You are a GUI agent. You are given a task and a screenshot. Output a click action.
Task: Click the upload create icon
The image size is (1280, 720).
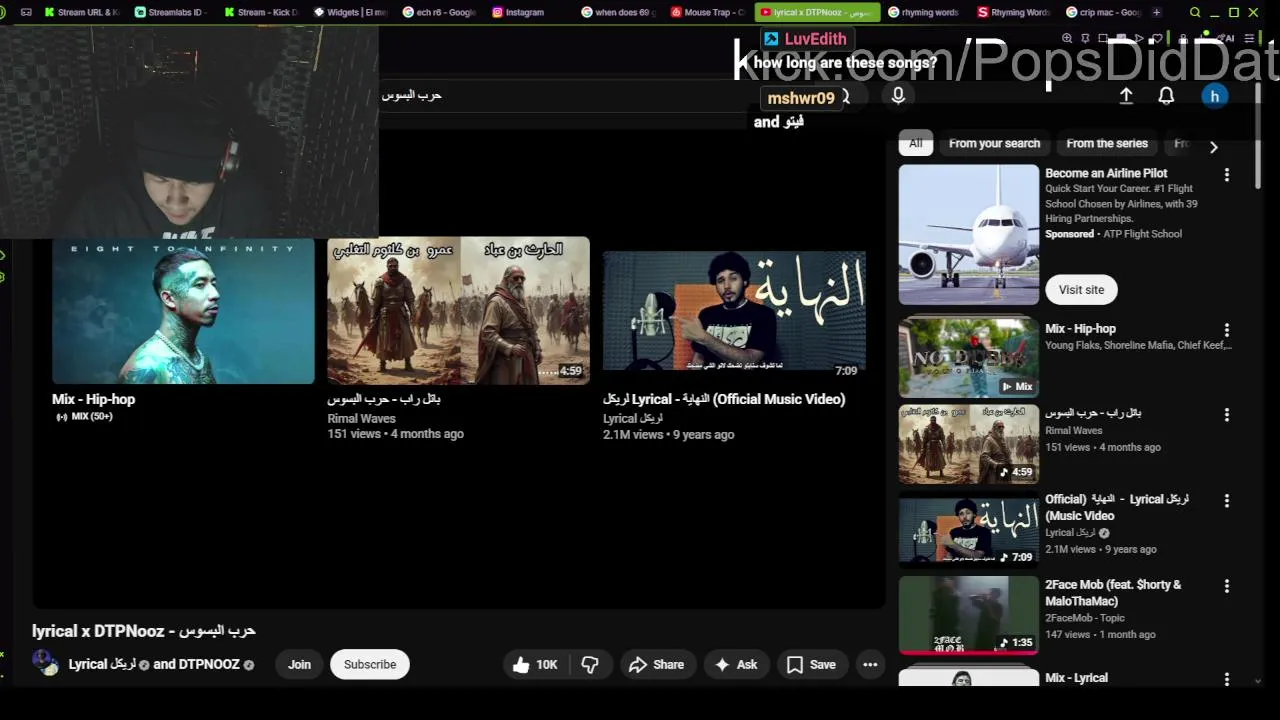[1126, 96]
